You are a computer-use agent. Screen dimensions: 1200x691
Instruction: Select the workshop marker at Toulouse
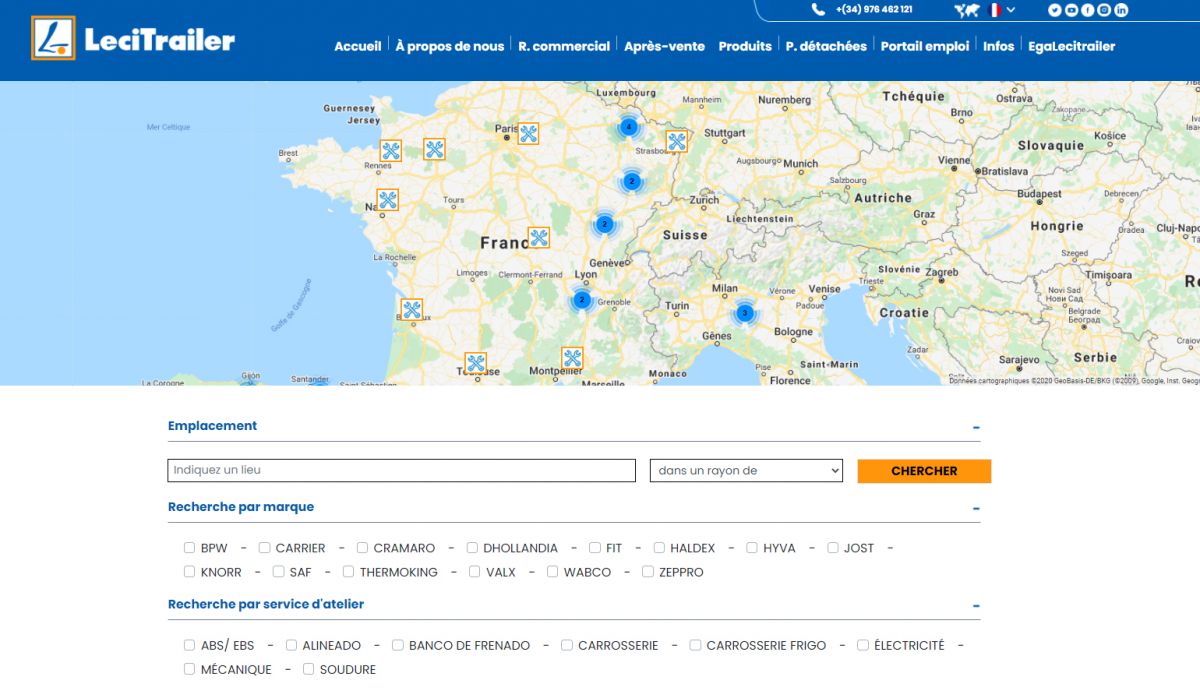(x=476, y=364)
